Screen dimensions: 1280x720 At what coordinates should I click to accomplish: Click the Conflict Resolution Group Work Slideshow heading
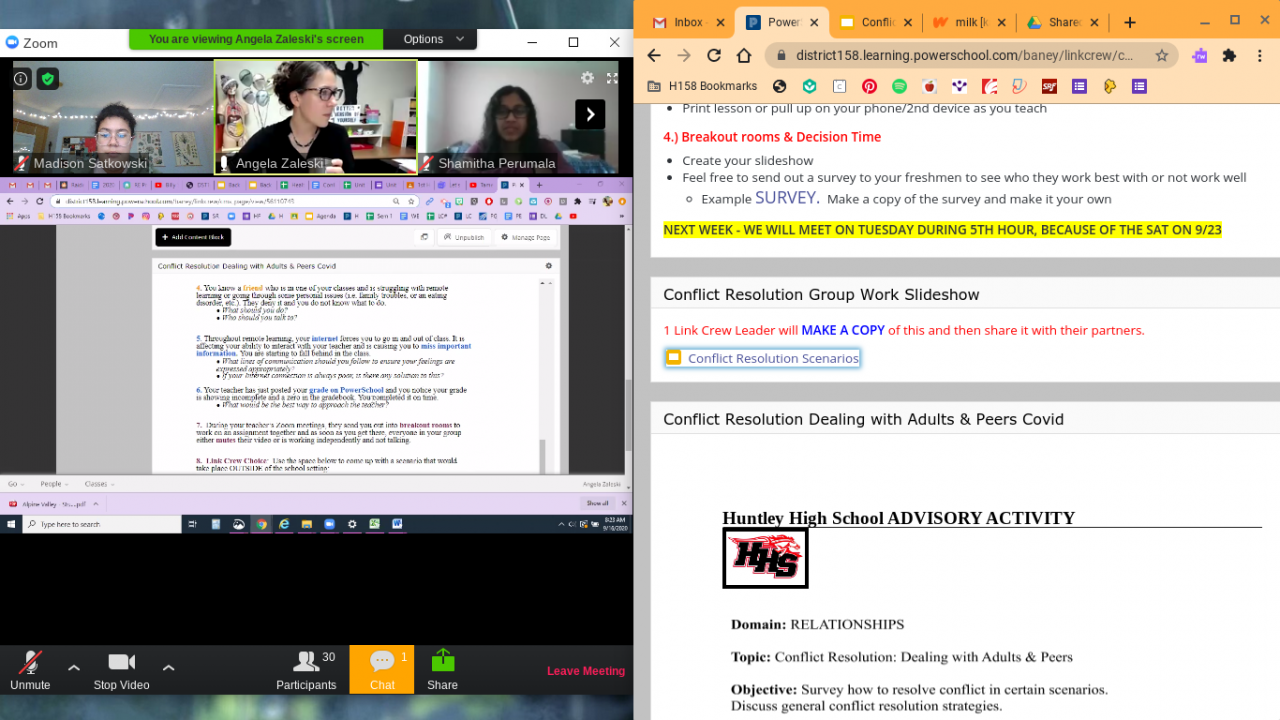821,295
